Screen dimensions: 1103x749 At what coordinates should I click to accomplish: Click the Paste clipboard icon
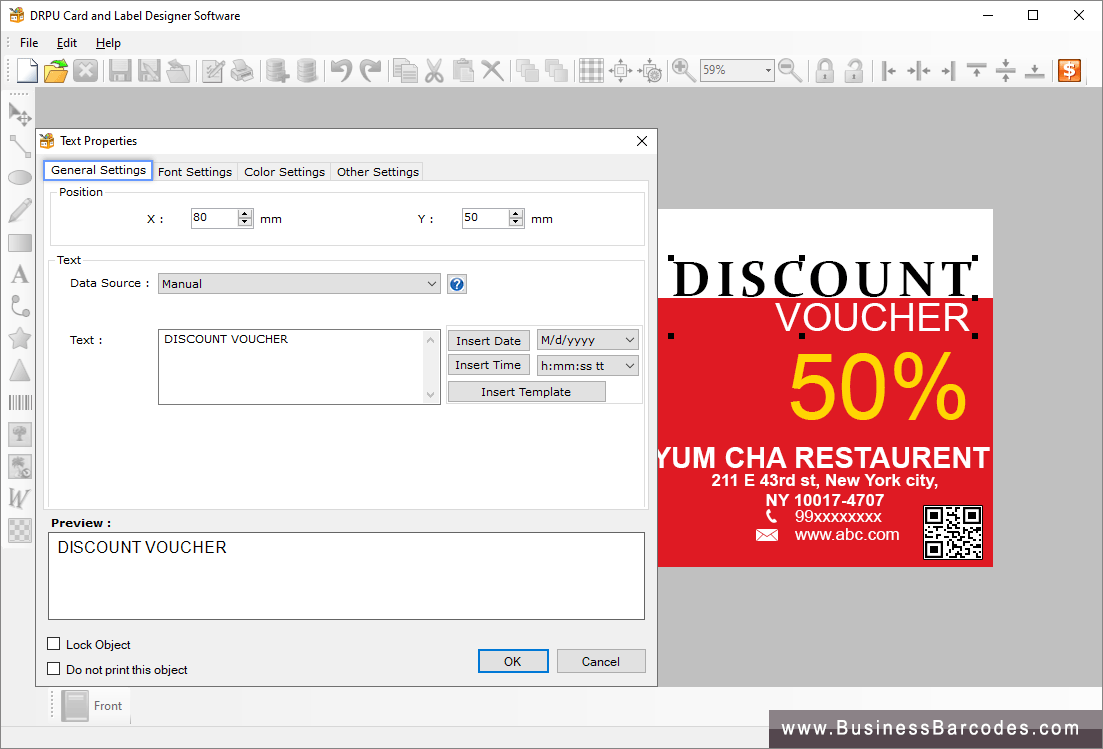[x=463, y=70]
